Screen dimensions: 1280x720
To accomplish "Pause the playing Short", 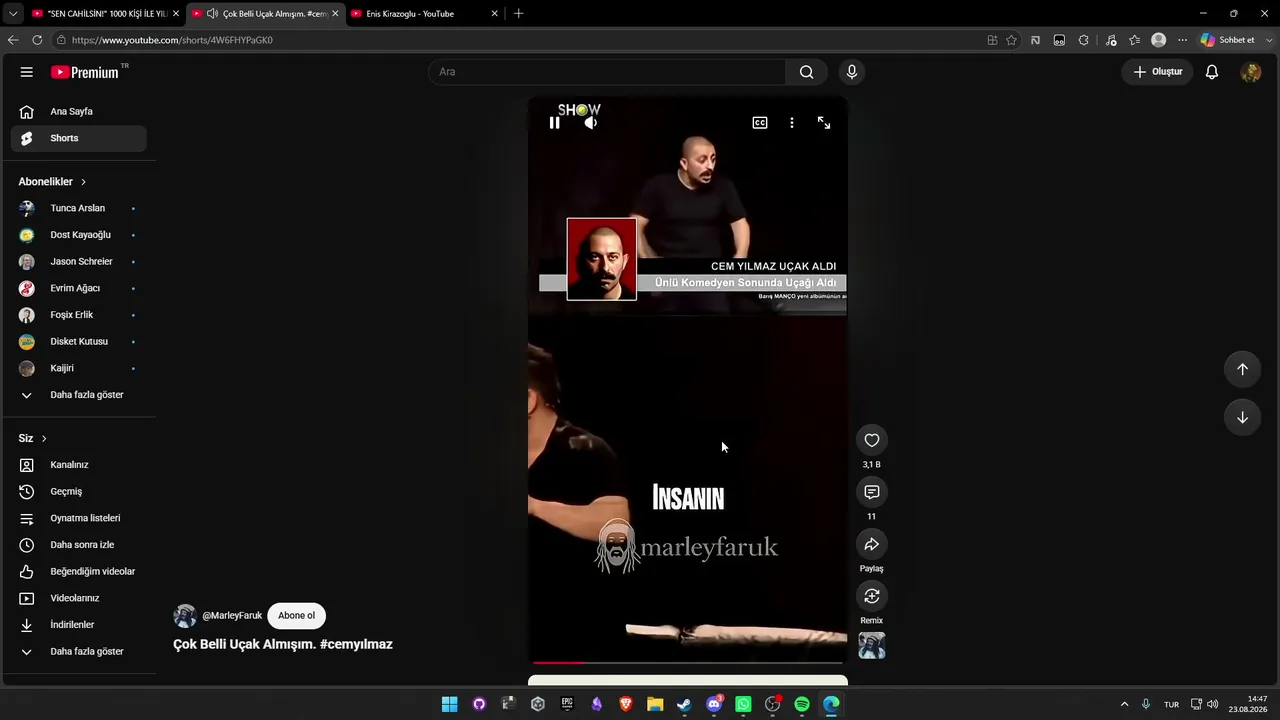I will coord(555,123).
